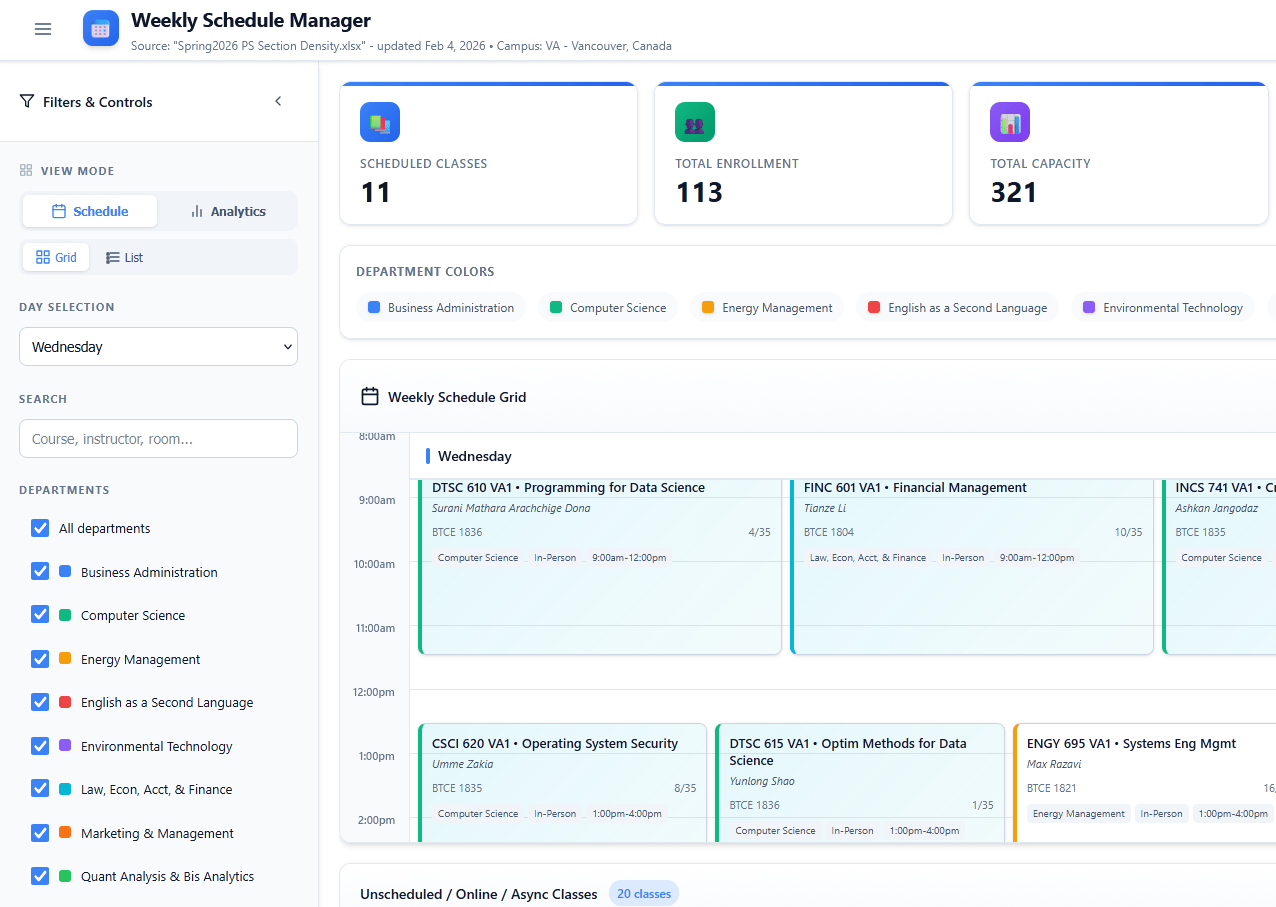Click the Weekly Schedule Grid calendar icon
Screen dimensions: 1276x907
[x=371, y=396]
